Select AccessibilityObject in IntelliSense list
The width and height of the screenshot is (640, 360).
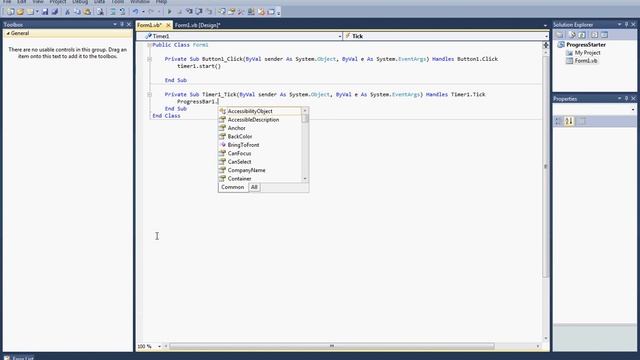tap(260, 111)
